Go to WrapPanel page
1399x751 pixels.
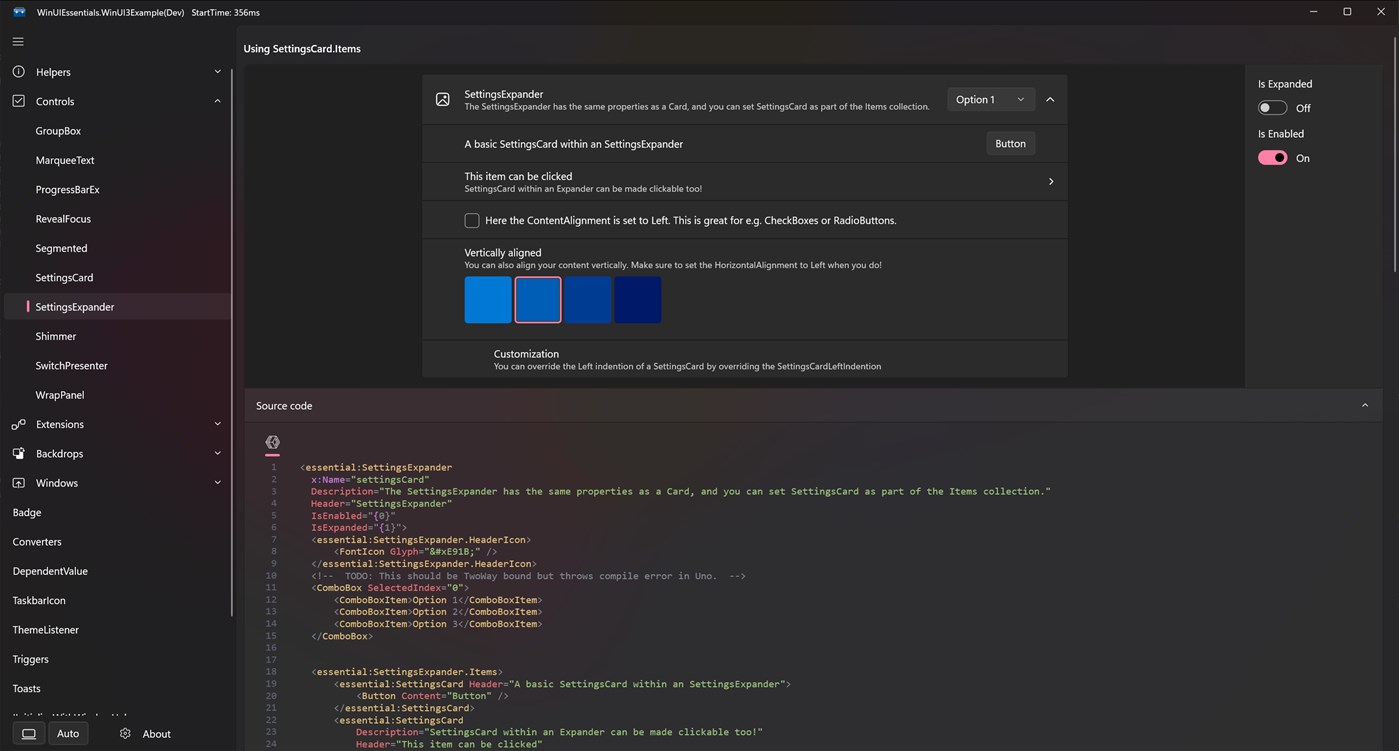(117, 395)
